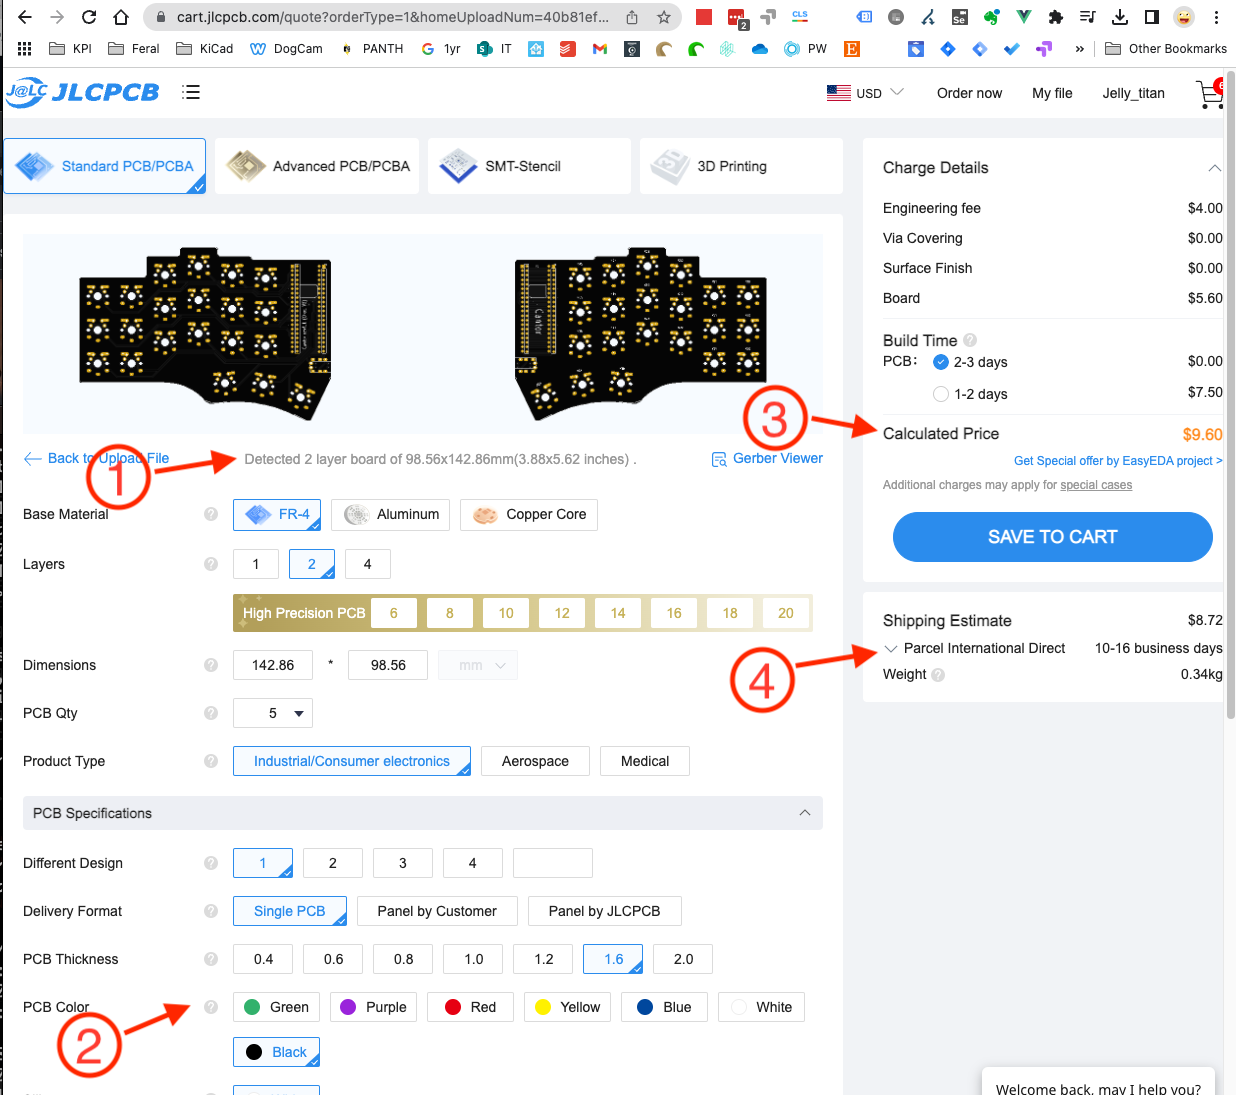This screenshot has width=1236, height=1095.
Task: Open the special cases link
Action: coord(1096,485)
